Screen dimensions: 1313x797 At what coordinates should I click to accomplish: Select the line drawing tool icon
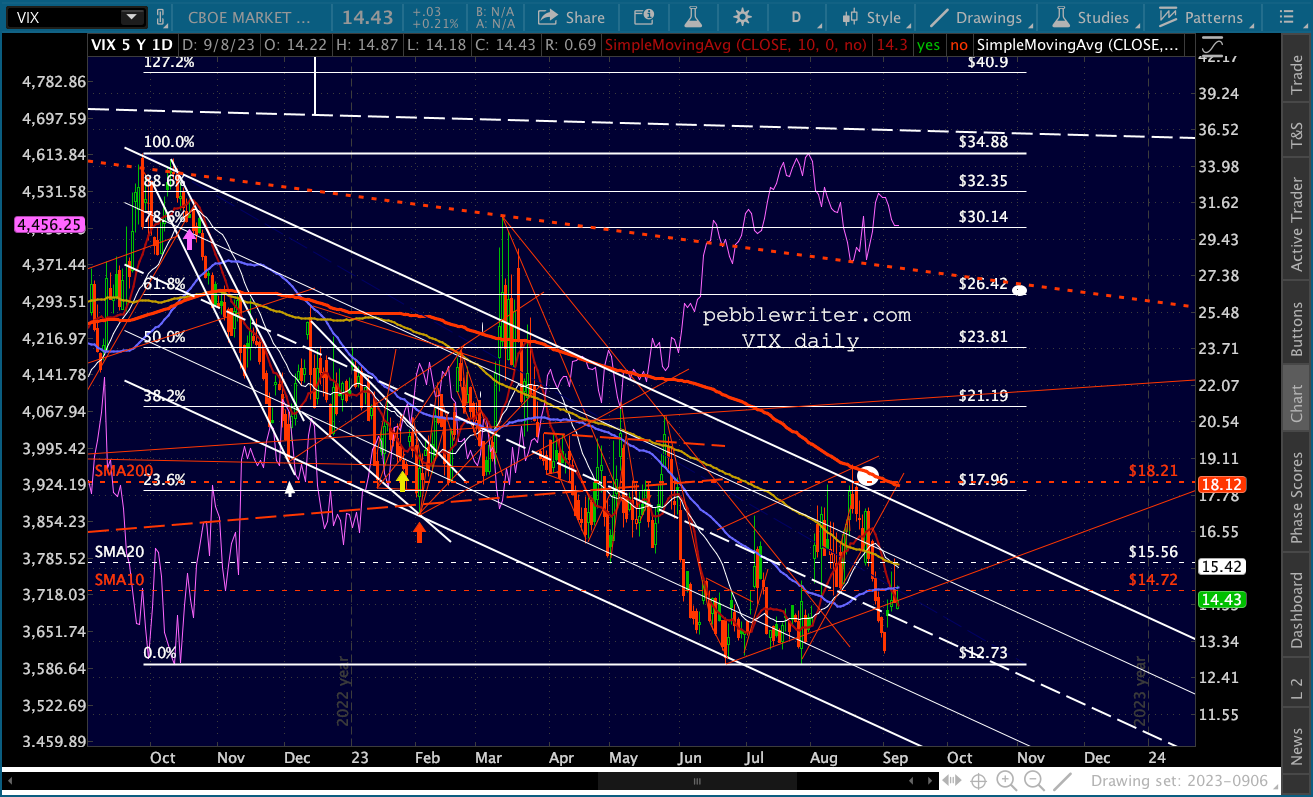(1064, 781)
